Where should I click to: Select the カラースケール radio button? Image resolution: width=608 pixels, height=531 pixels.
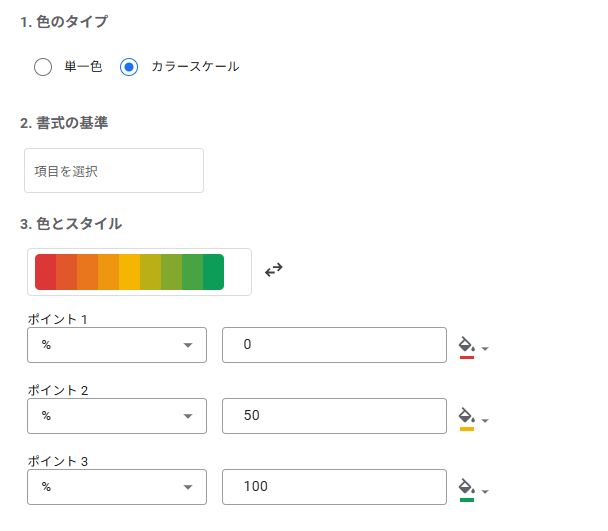click(x=129, y=67)
